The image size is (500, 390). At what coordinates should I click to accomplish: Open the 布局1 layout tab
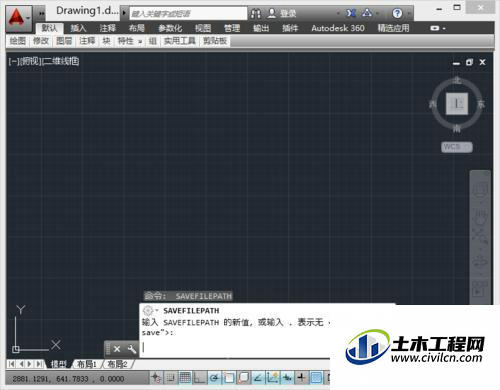click(x=87, y=364)
